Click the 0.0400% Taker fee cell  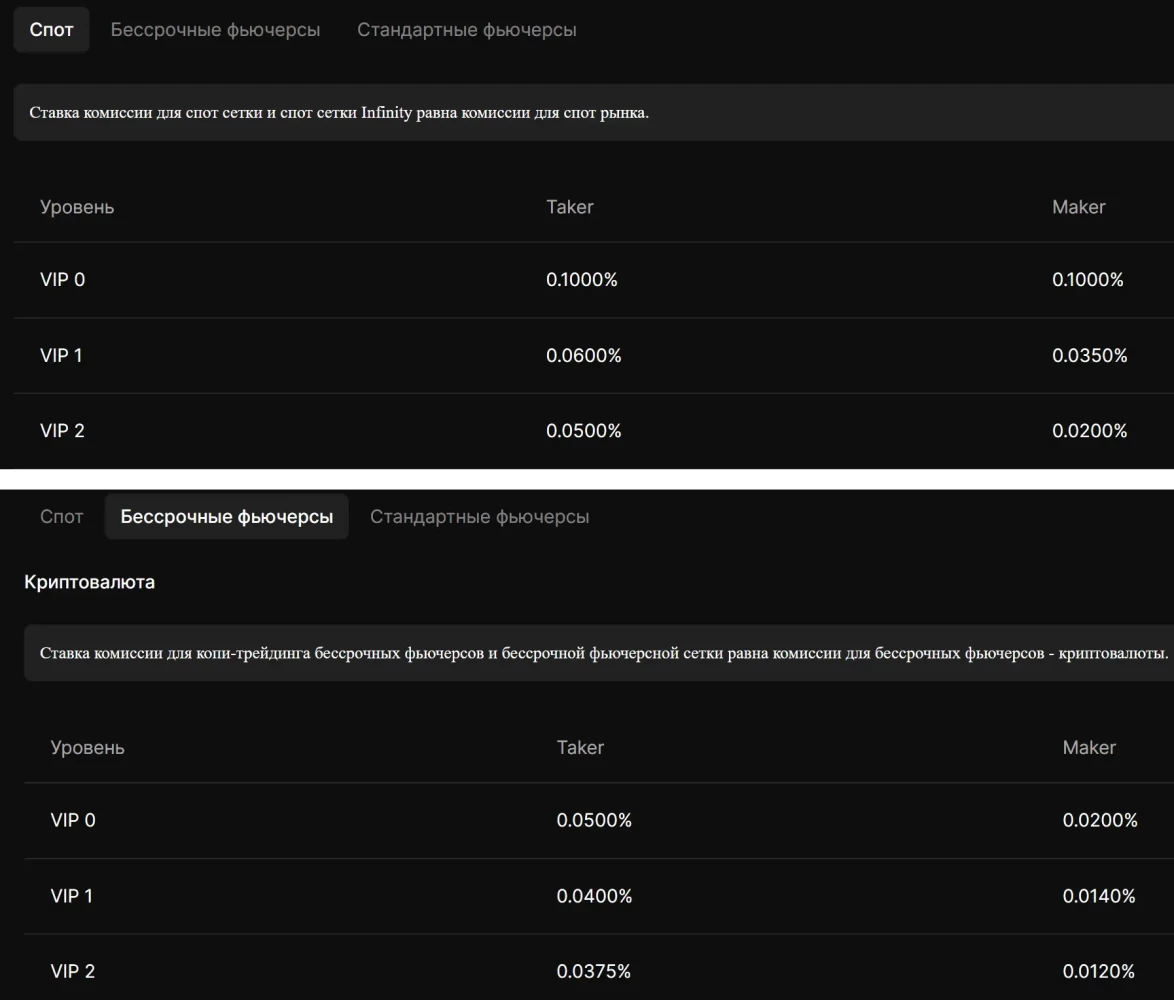pyautogui.click(x=594, y=896)
